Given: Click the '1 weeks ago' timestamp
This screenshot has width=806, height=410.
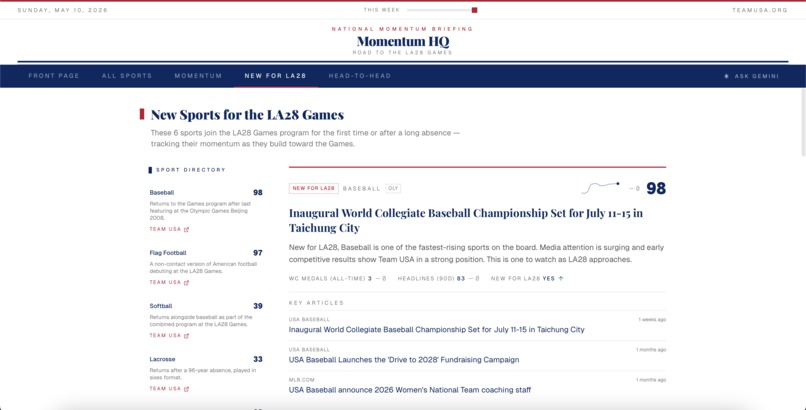Looking at the screenshot, I should pyautogui.click(x=652, y=320).
